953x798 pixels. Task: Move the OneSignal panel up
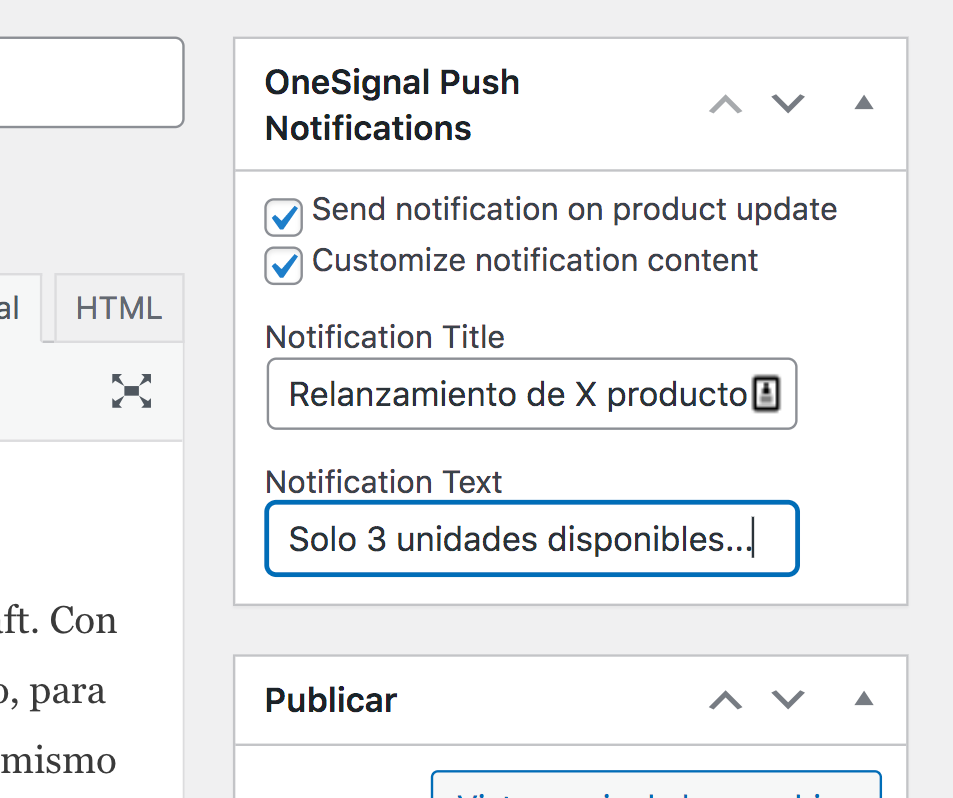pos(725,103)
